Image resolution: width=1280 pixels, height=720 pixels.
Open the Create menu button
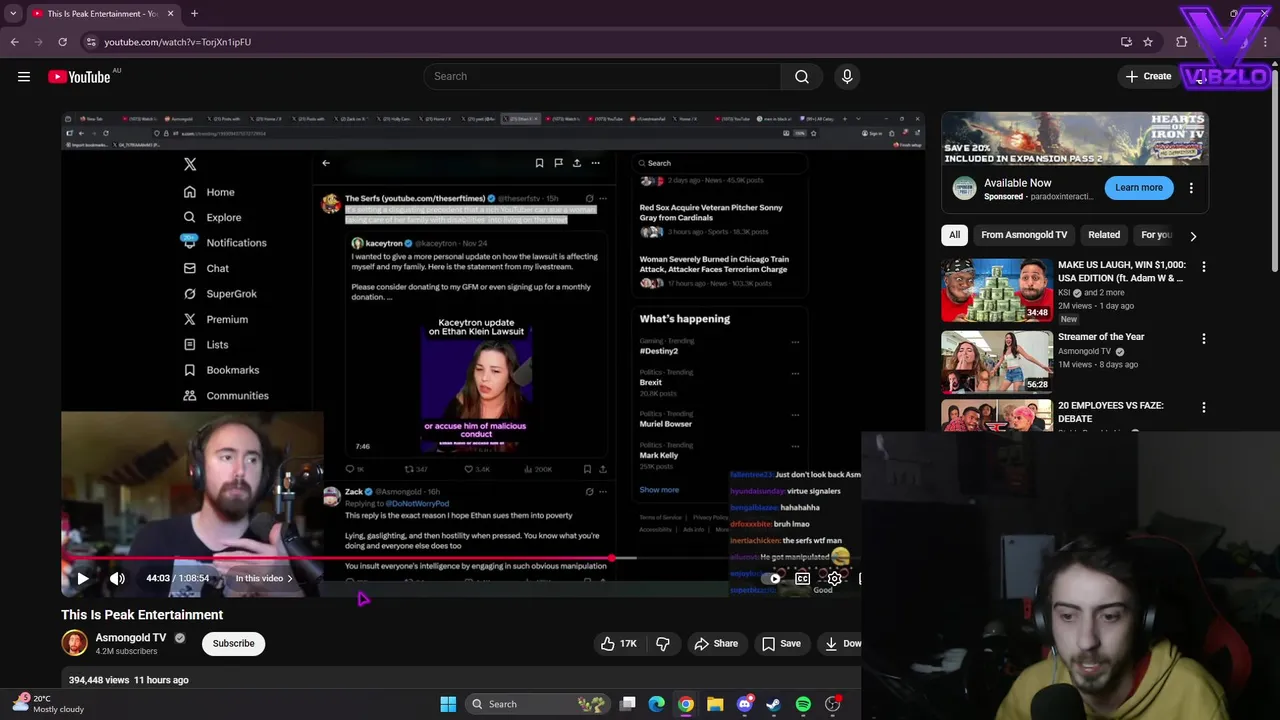click(x=1148, y=76)
